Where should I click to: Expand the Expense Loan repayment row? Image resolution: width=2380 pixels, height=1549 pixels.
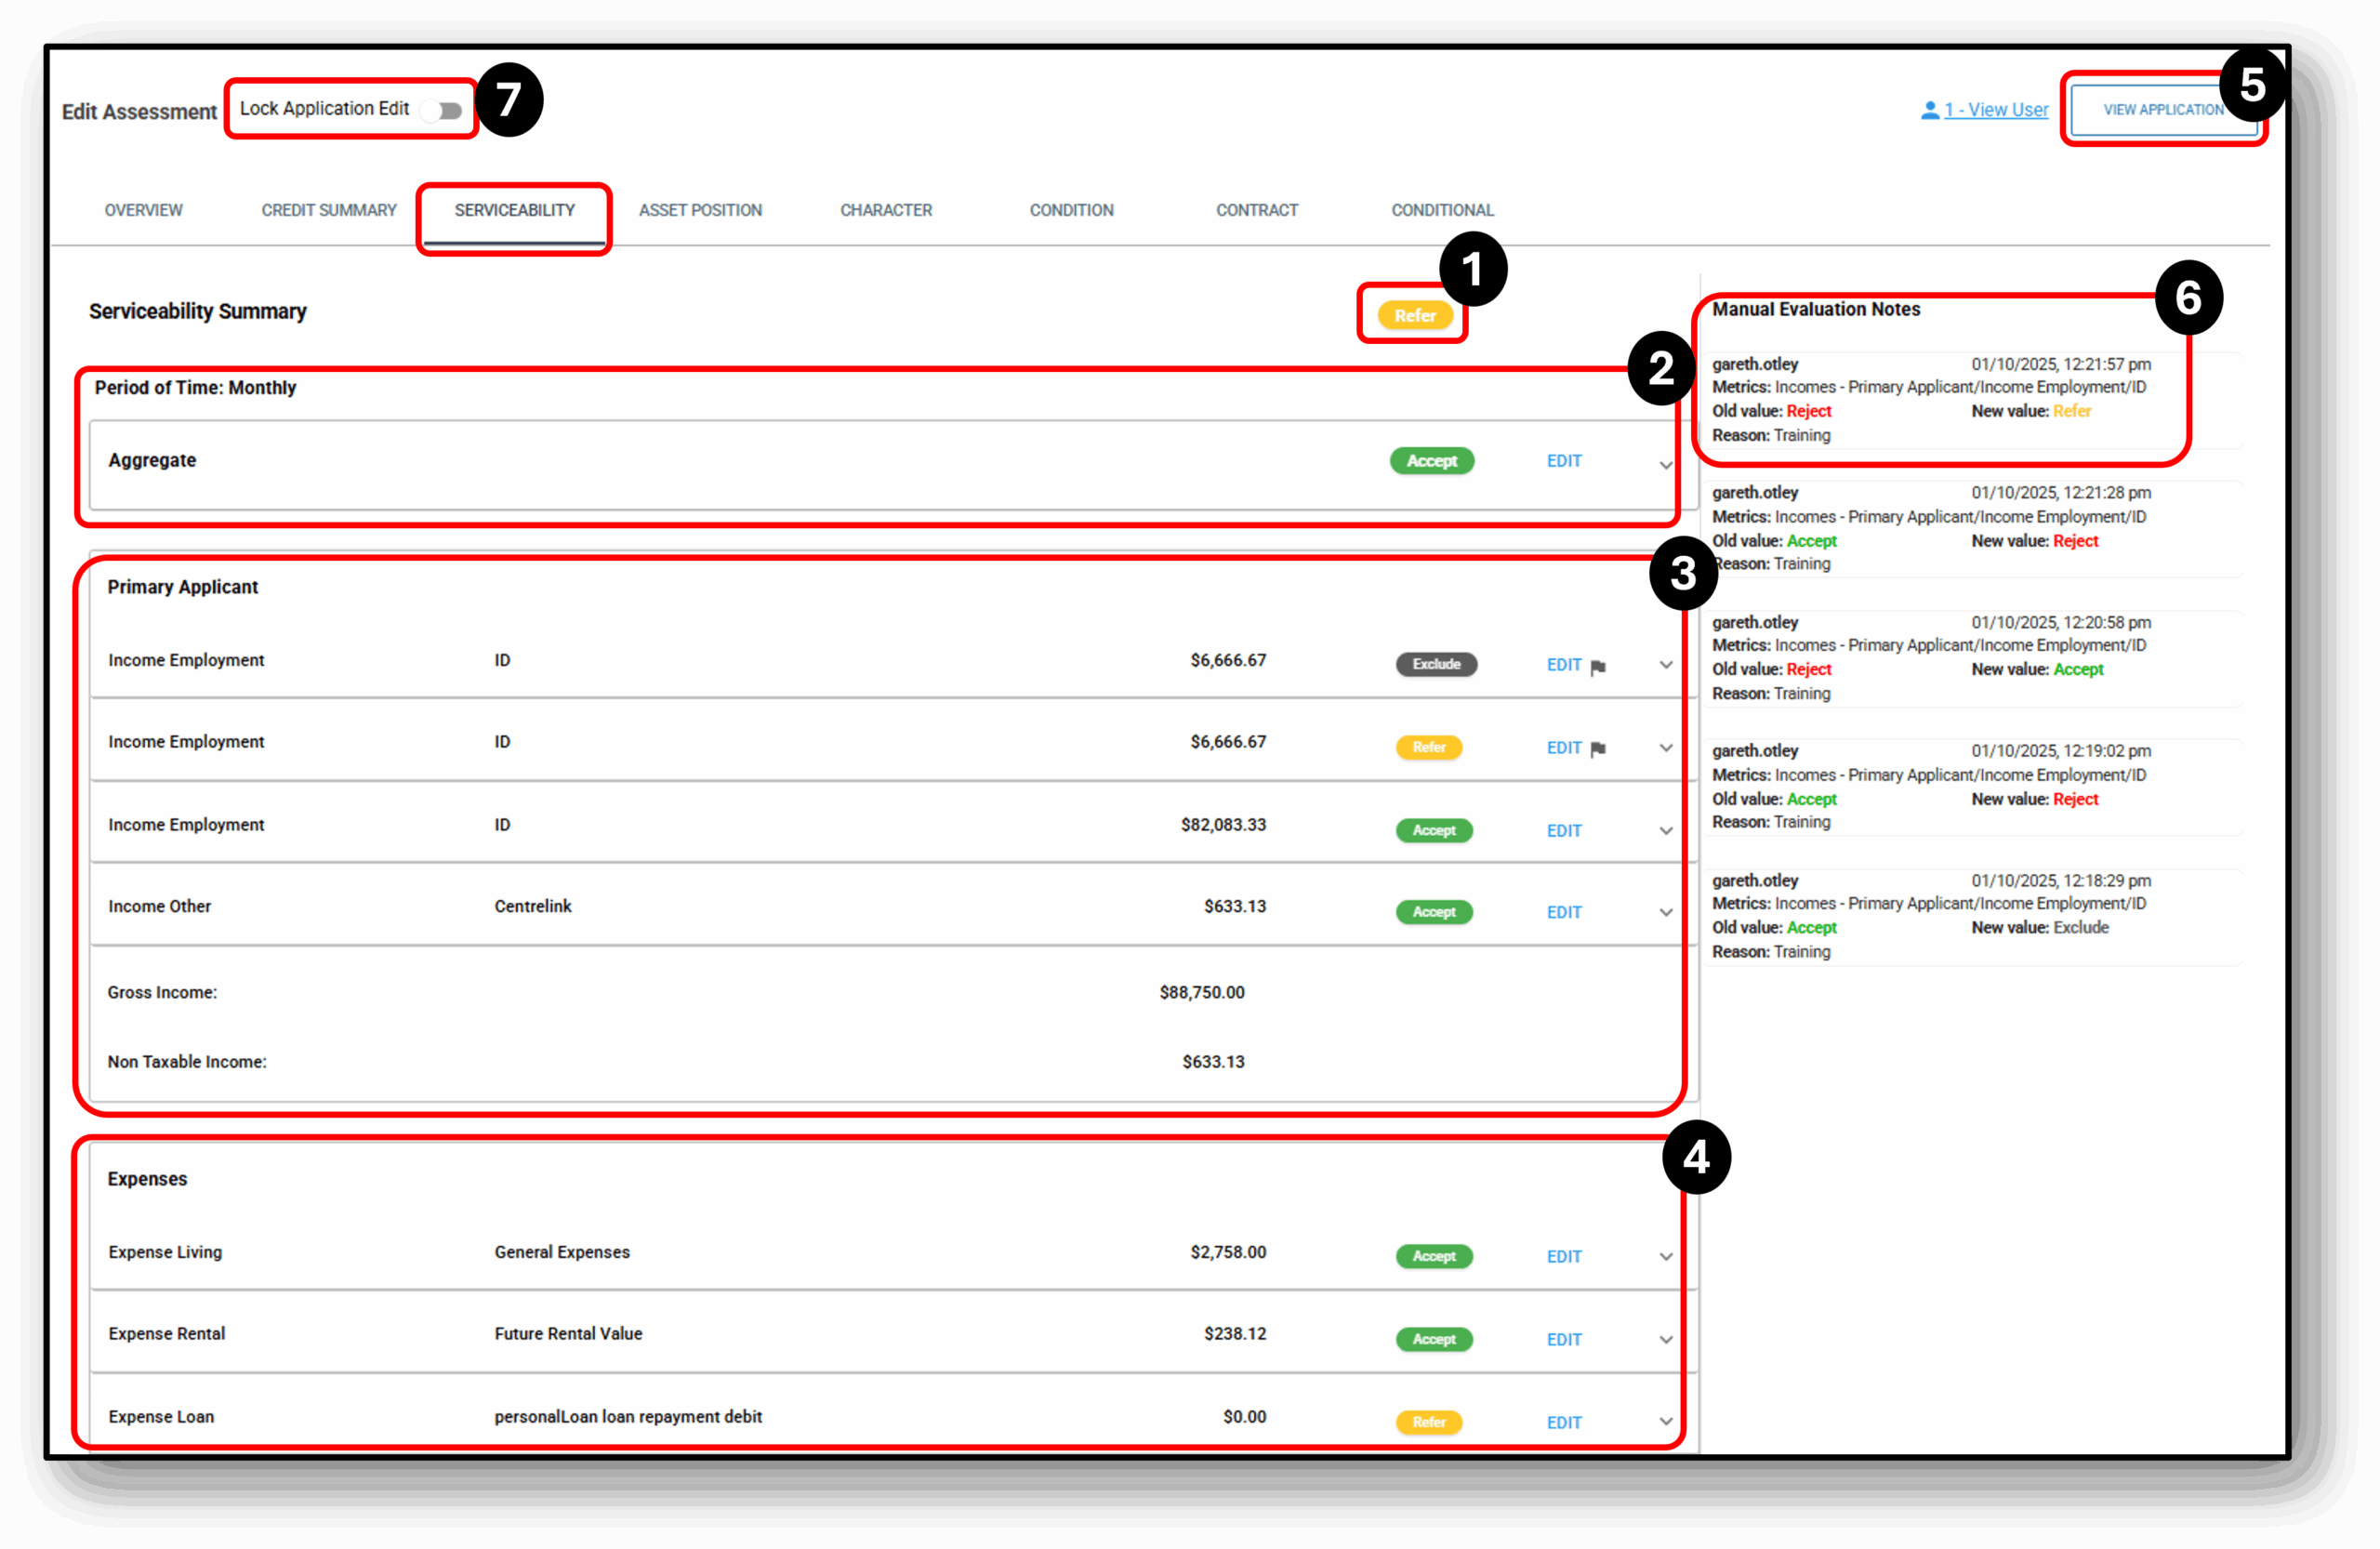1665,1421
